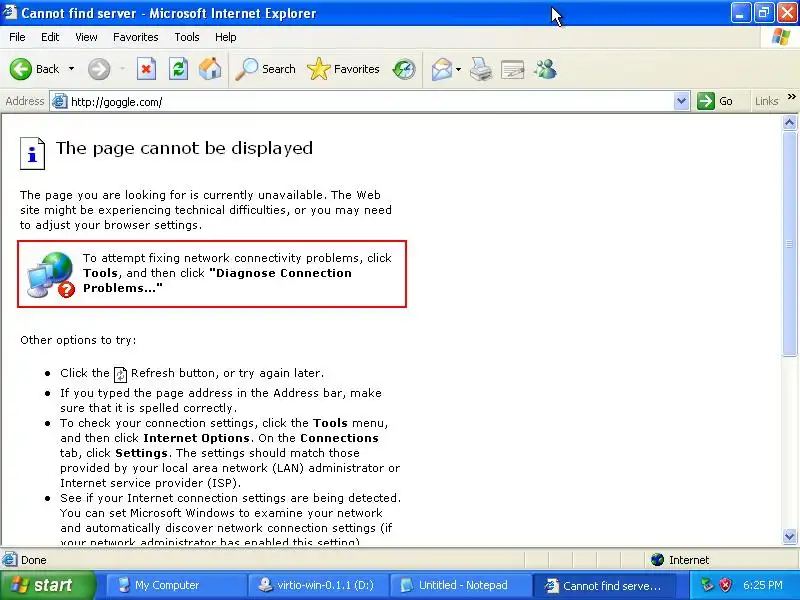
Task: Expand the Links toolbar chevron
Action: coord(791,96)
